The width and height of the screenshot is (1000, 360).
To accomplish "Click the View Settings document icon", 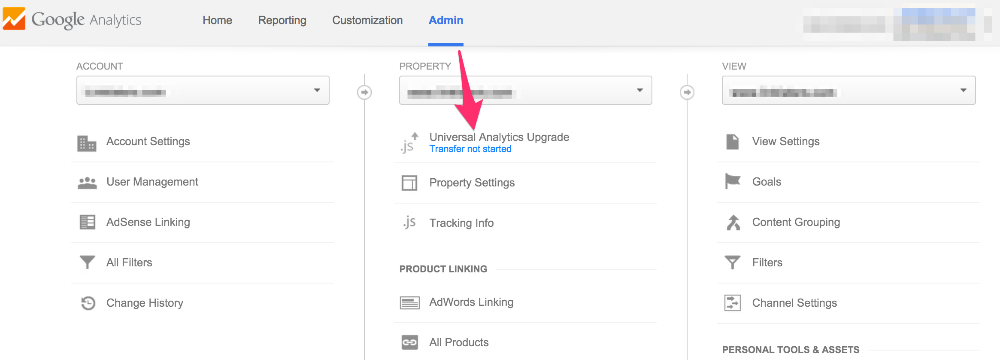I will tap(732, 142).
